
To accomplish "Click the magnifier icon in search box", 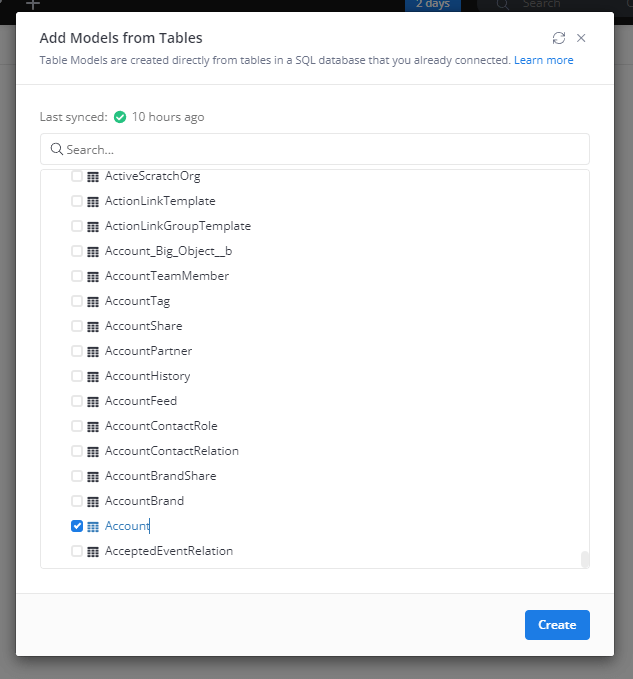I will click(57, 149).
